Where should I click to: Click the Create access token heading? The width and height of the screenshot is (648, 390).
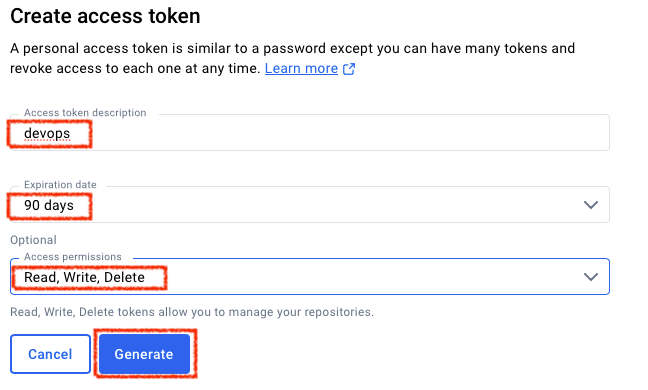pyautogui.click(x=105, y=17)
